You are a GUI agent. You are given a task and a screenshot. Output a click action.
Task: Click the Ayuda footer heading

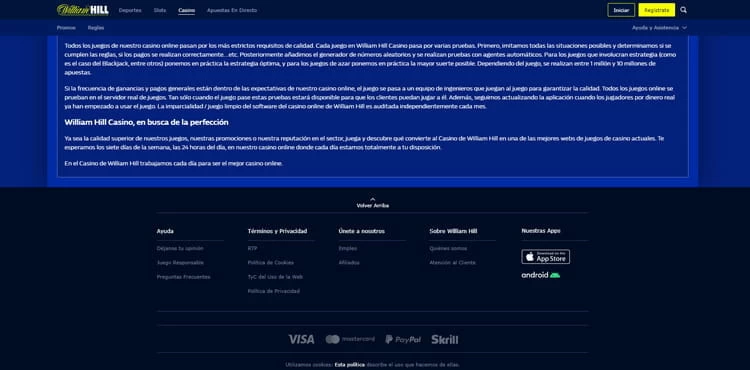tap(165, 231)
